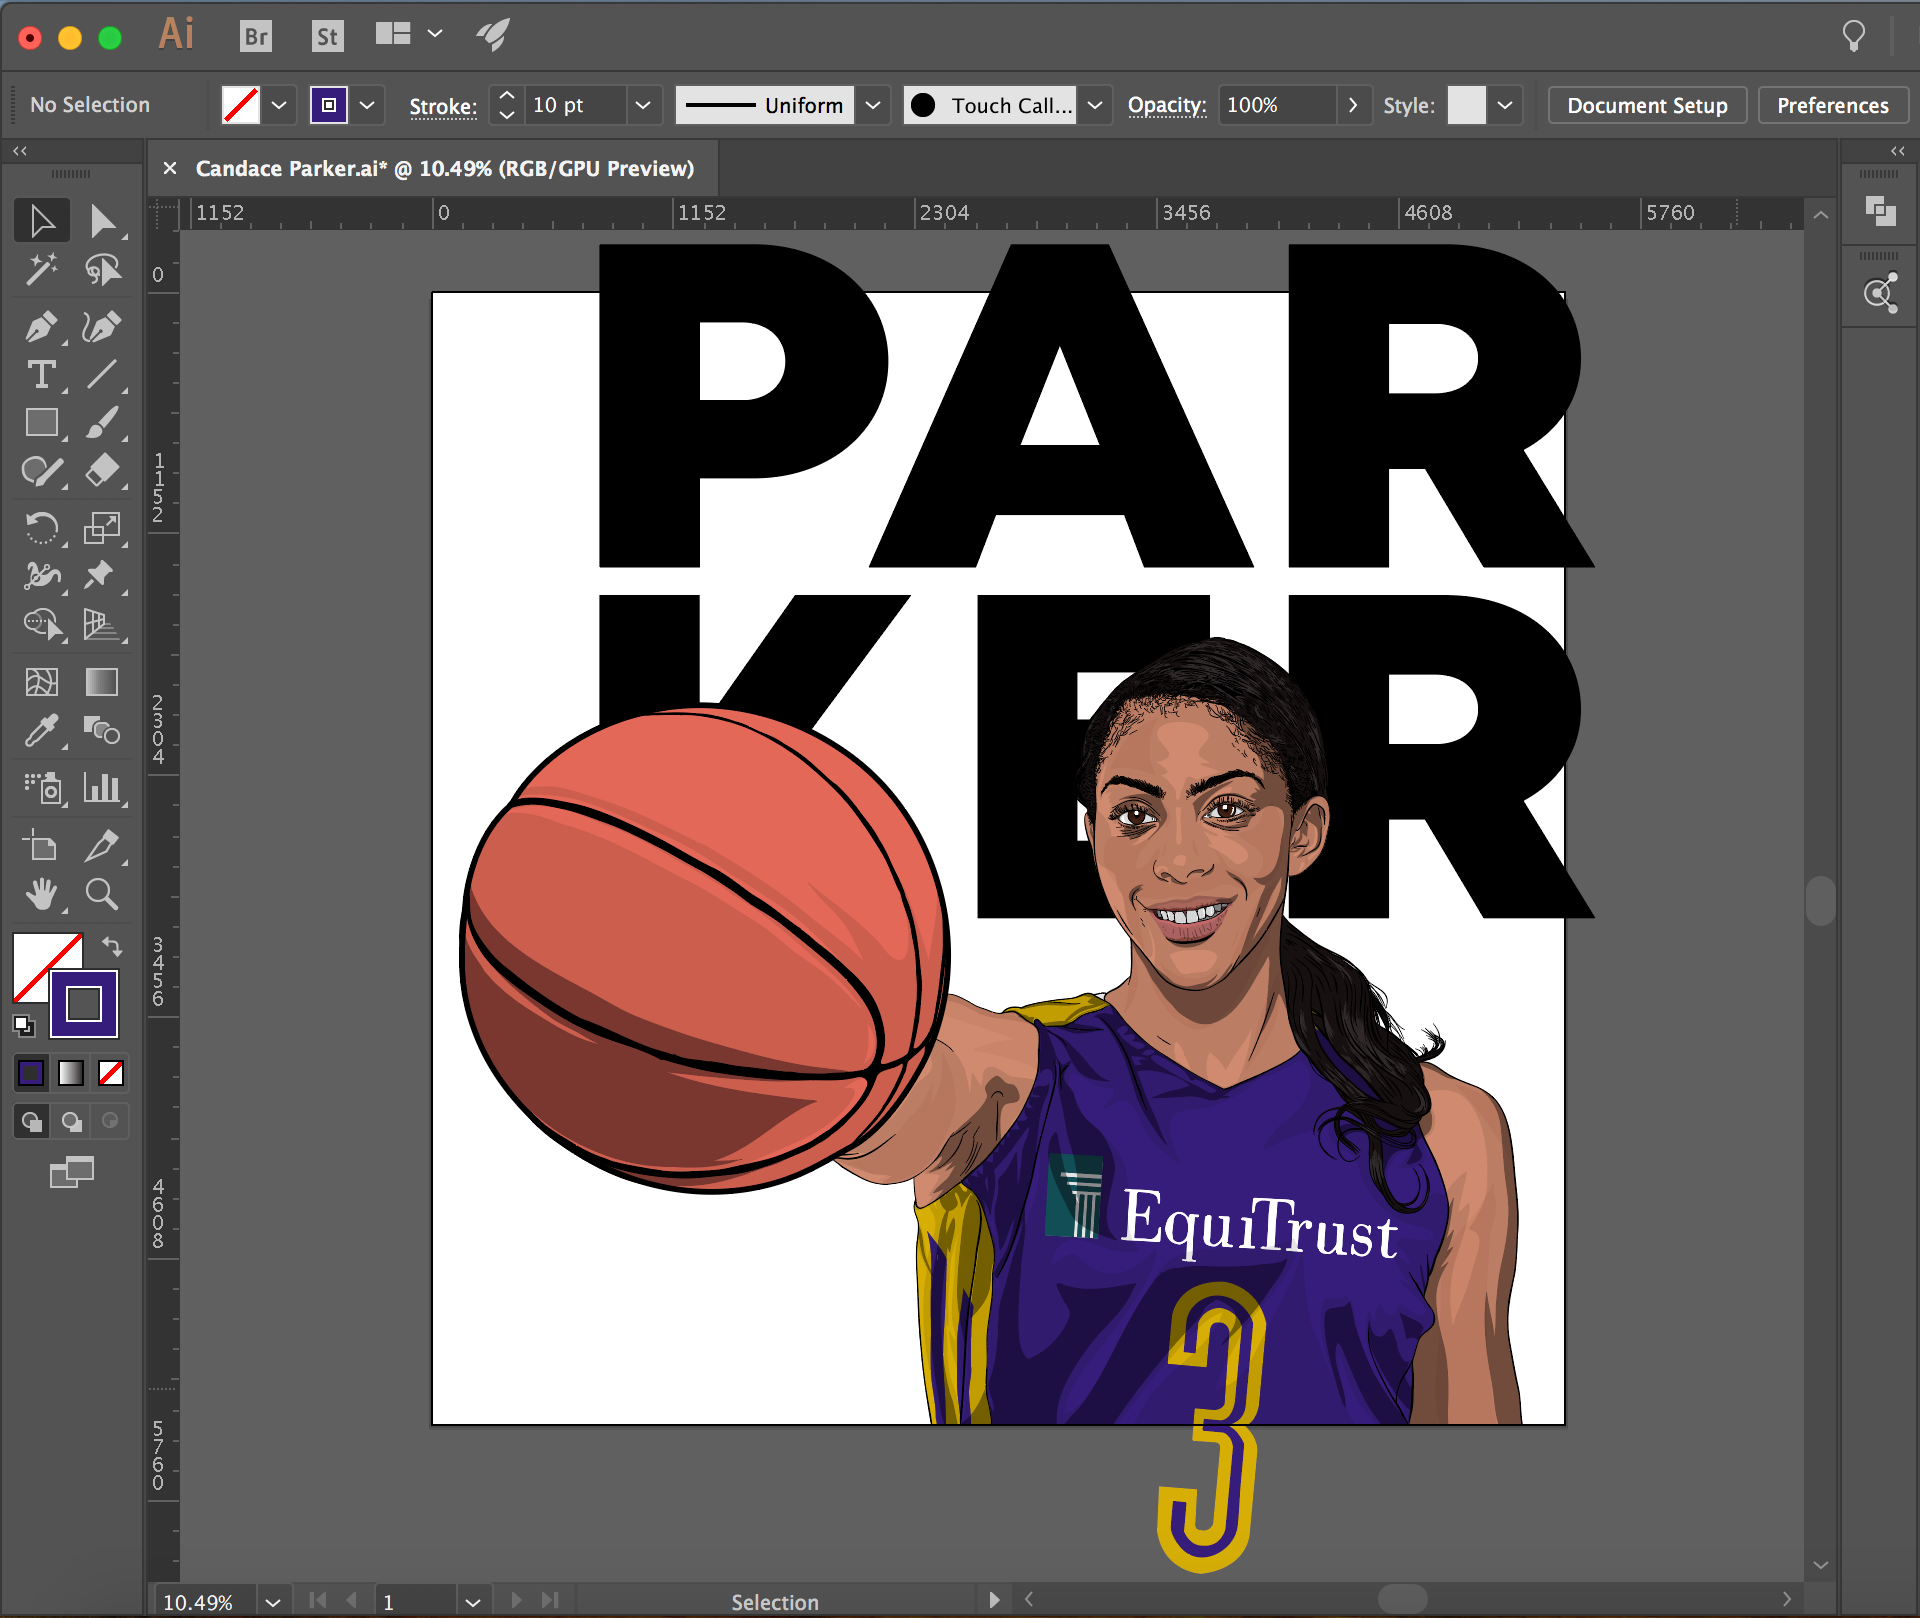1920x1618 pixels.
Task: Select the Puppet Warp pin tool
Action: click(102, 575)
